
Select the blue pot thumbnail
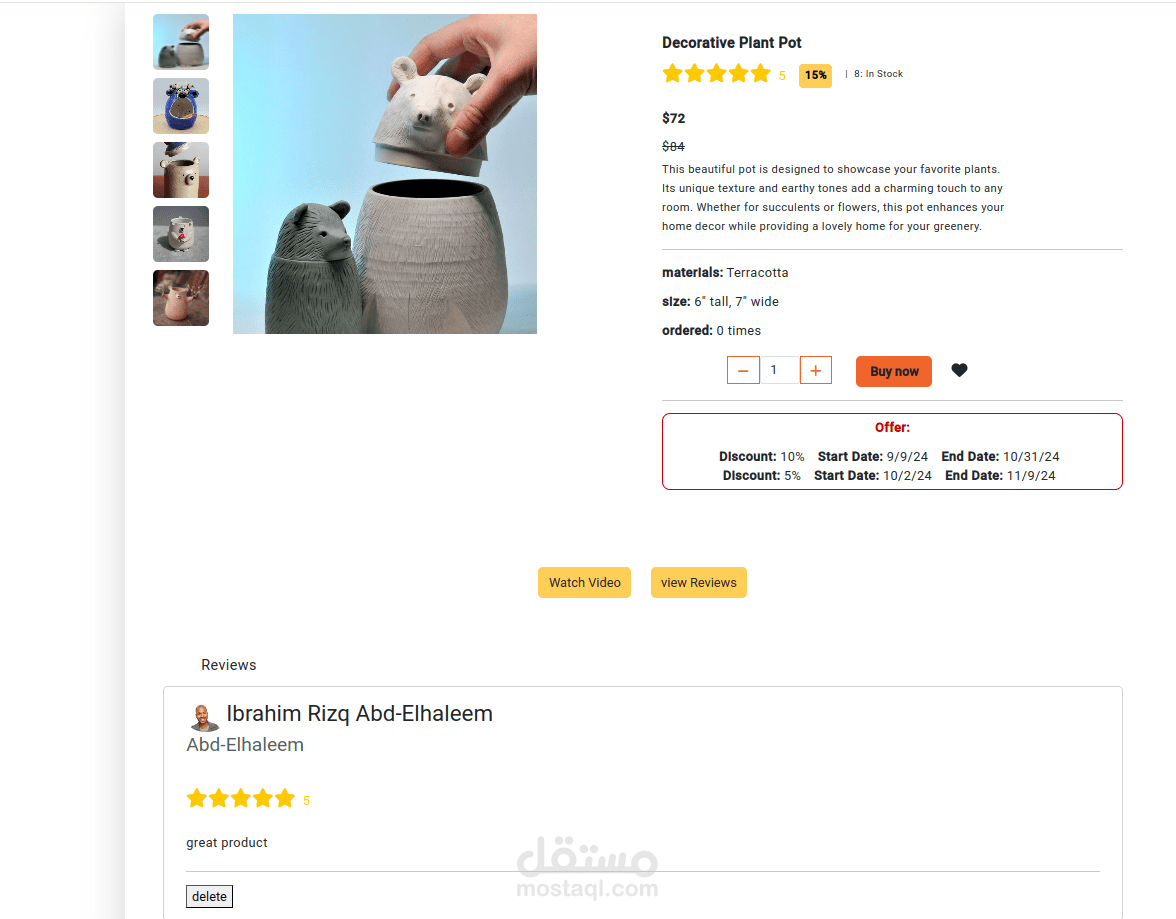coord(181,106)
